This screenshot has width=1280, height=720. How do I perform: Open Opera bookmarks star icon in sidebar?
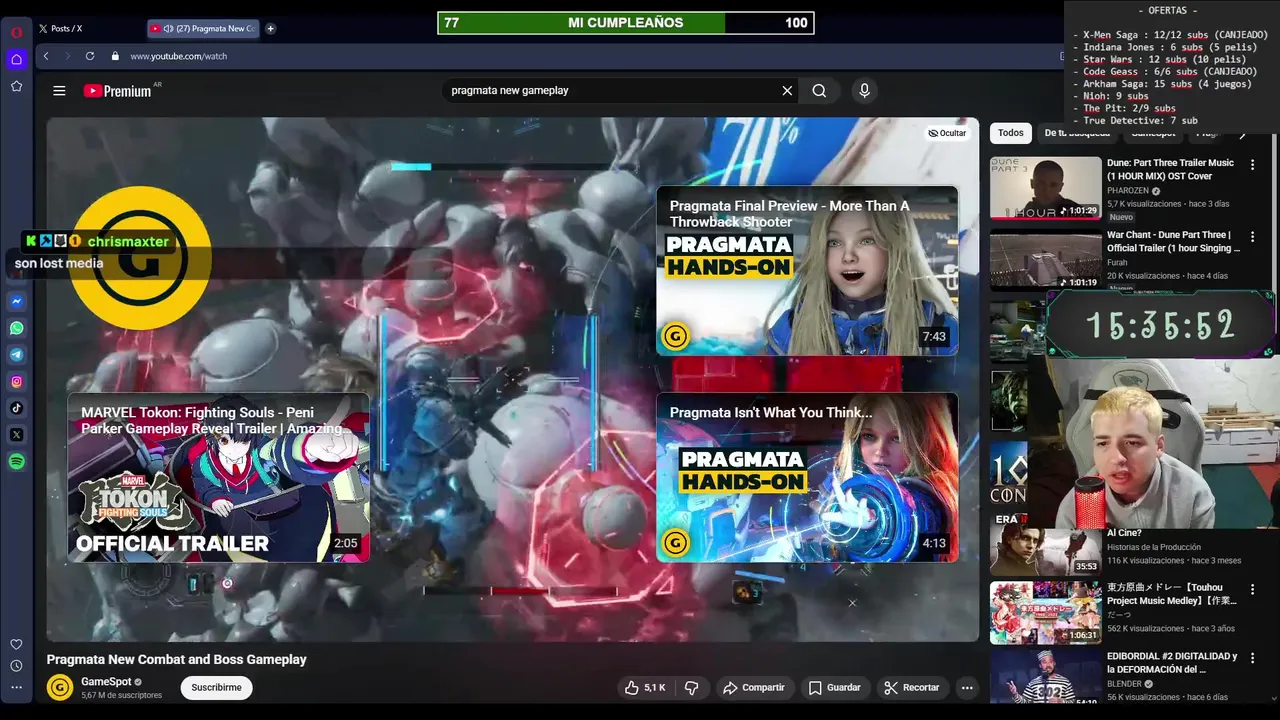[x=16, y=86]
